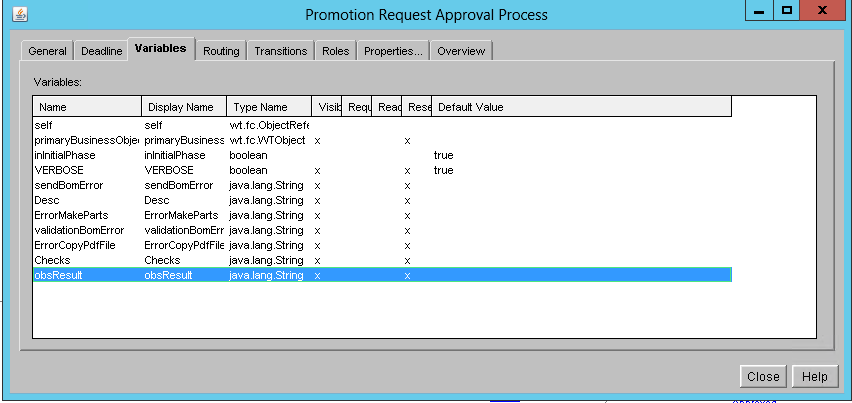The width and height of the screenshot is (852, 403).
Task: Click the Resettable x mark for primaryBusinessObject
Action: click(x=407, y=141)
